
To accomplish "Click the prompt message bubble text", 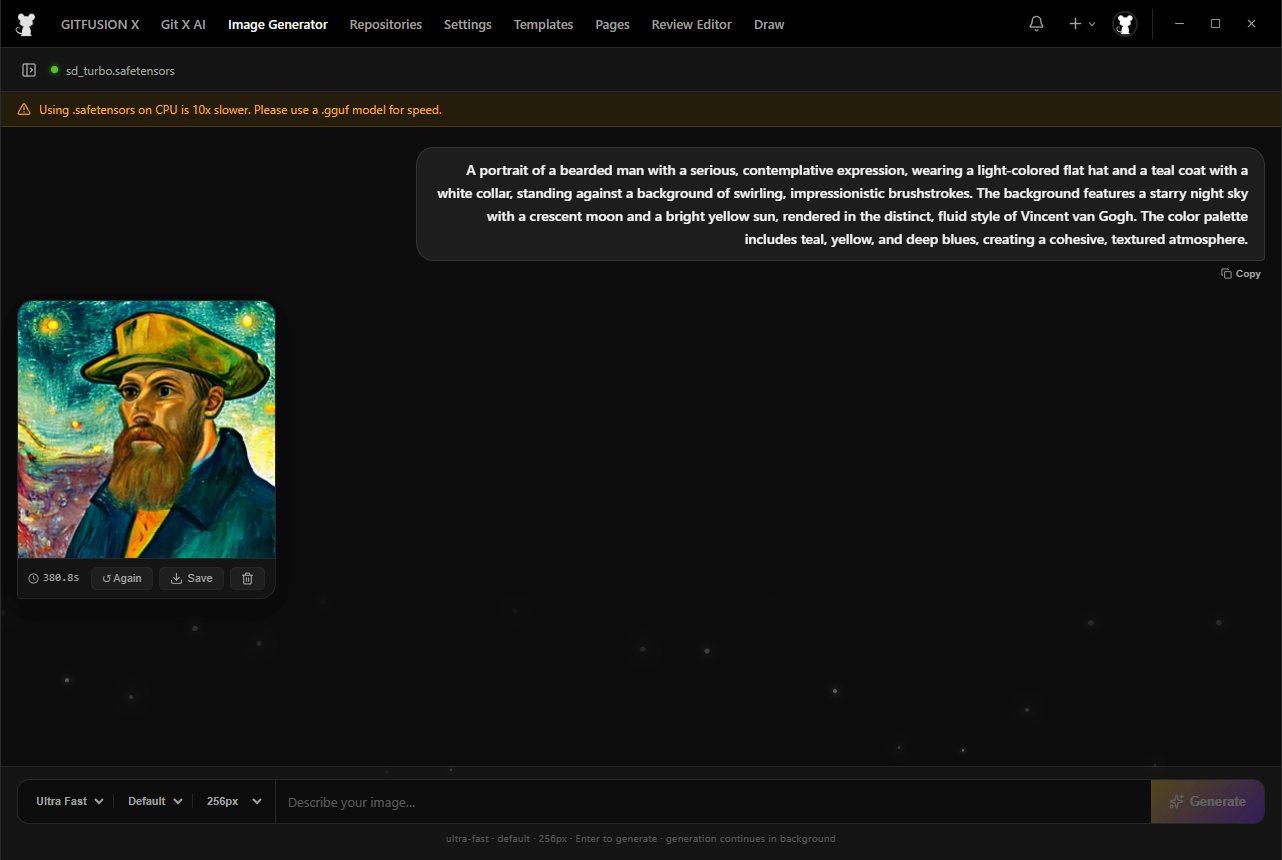I will (842, 205).
